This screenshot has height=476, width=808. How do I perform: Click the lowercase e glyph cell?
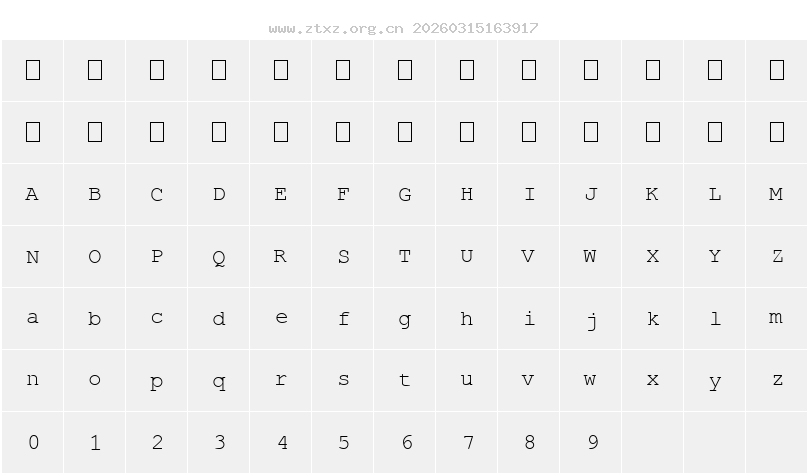tap(281, 319)
